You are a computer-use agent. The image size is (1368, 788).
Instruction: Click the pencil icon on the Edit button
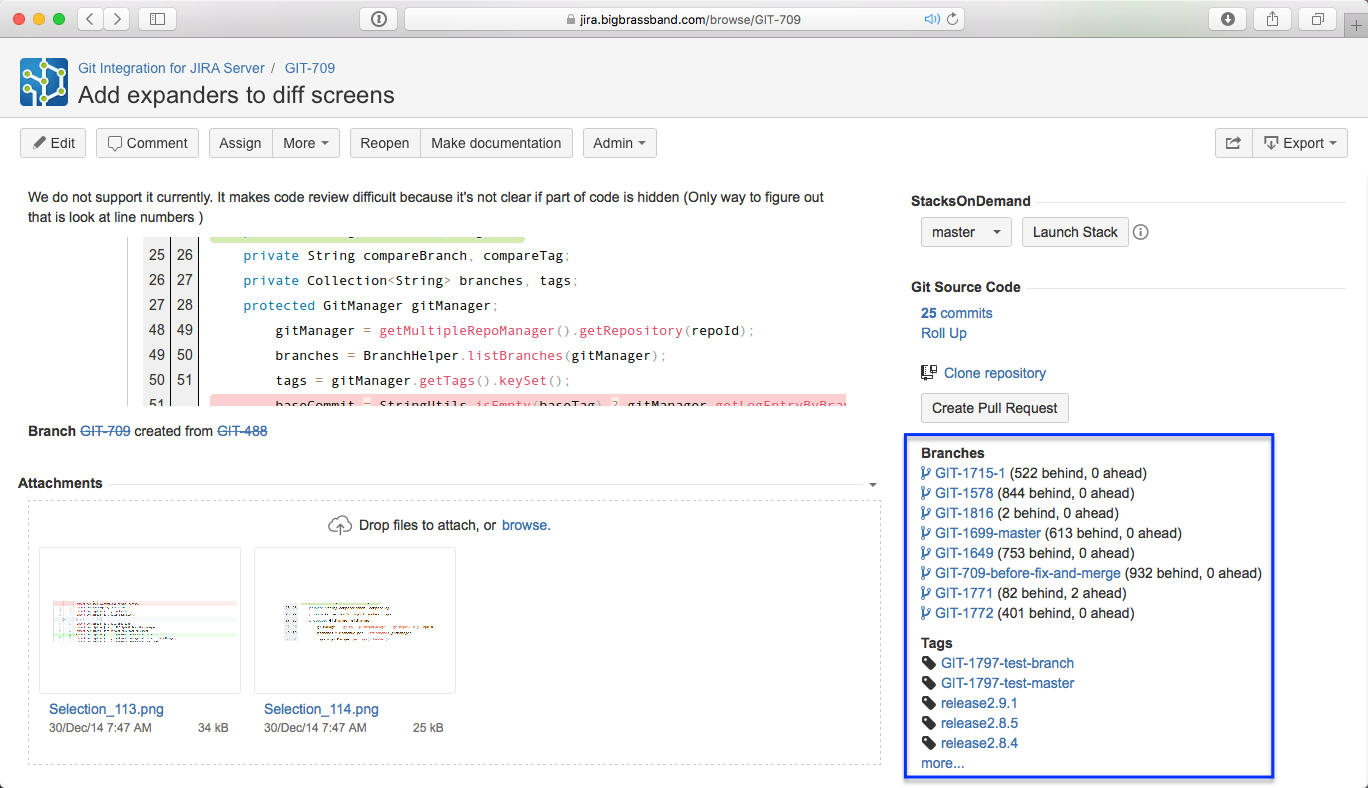pos(38,142)
